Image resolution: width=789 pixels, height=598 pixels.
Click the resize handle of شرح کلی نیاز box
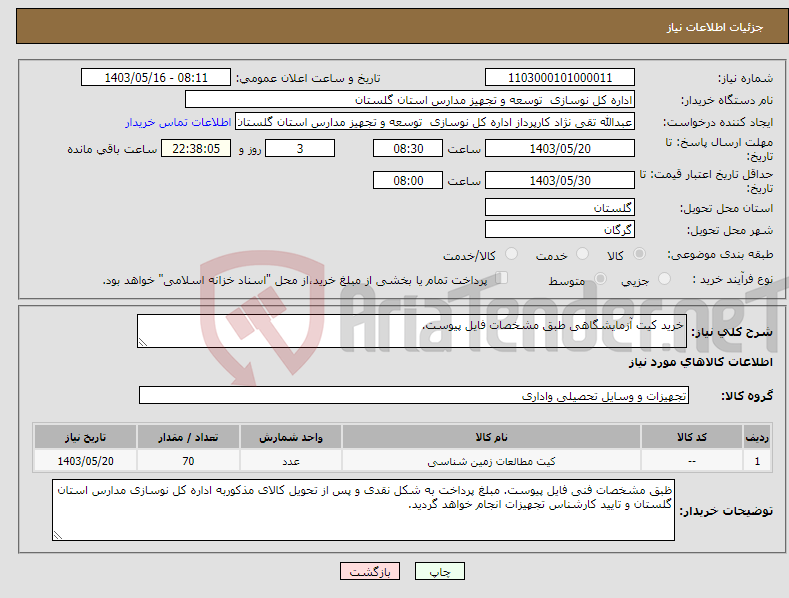(x=143, y=342)
